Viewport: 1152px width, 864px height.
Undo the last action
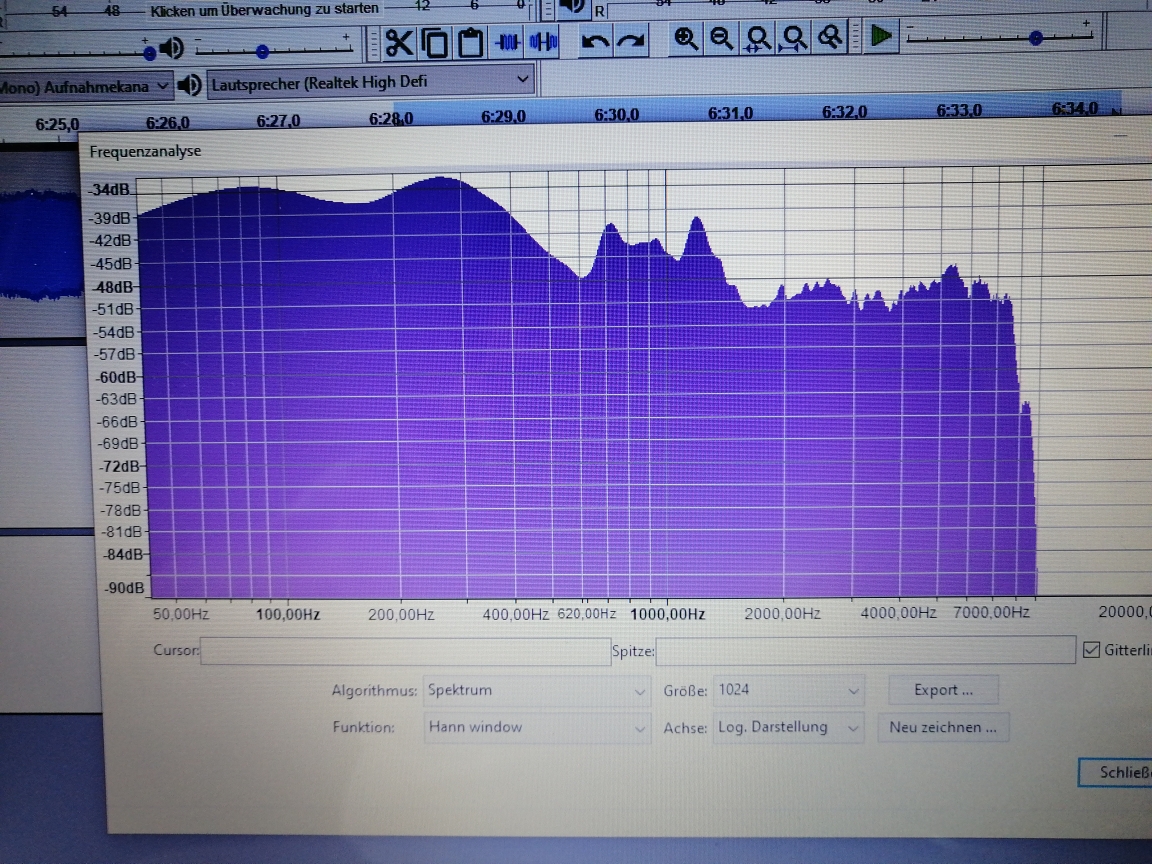tap(594, 41)
